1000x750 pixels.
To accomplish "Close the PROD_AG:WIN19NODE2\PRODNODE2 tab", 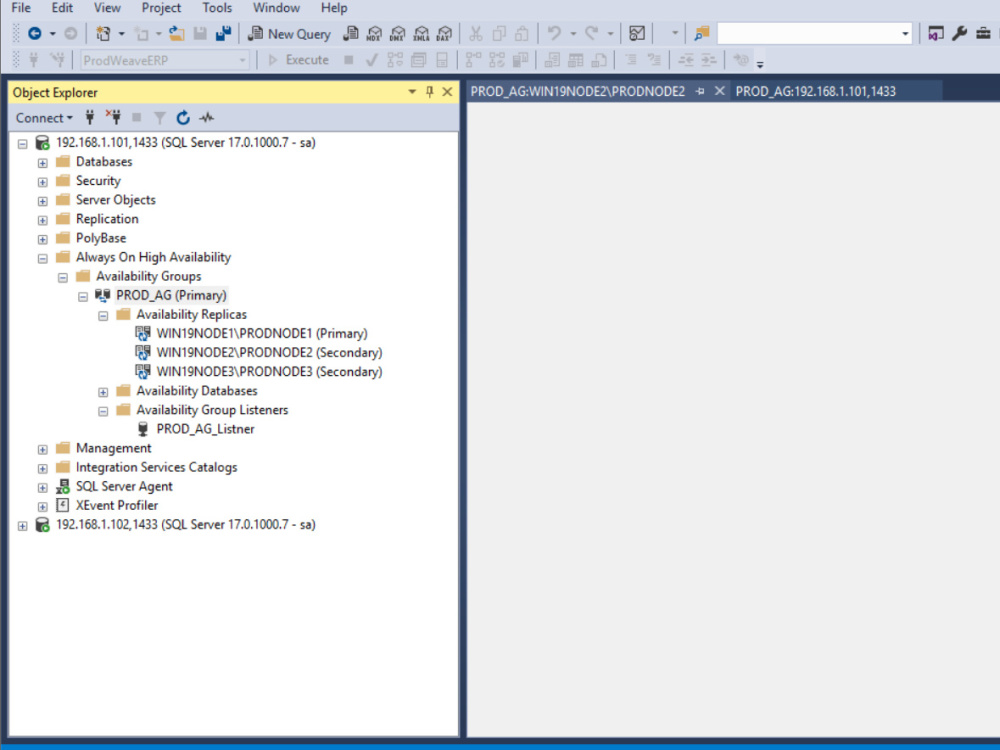I will tap(719, 91).
